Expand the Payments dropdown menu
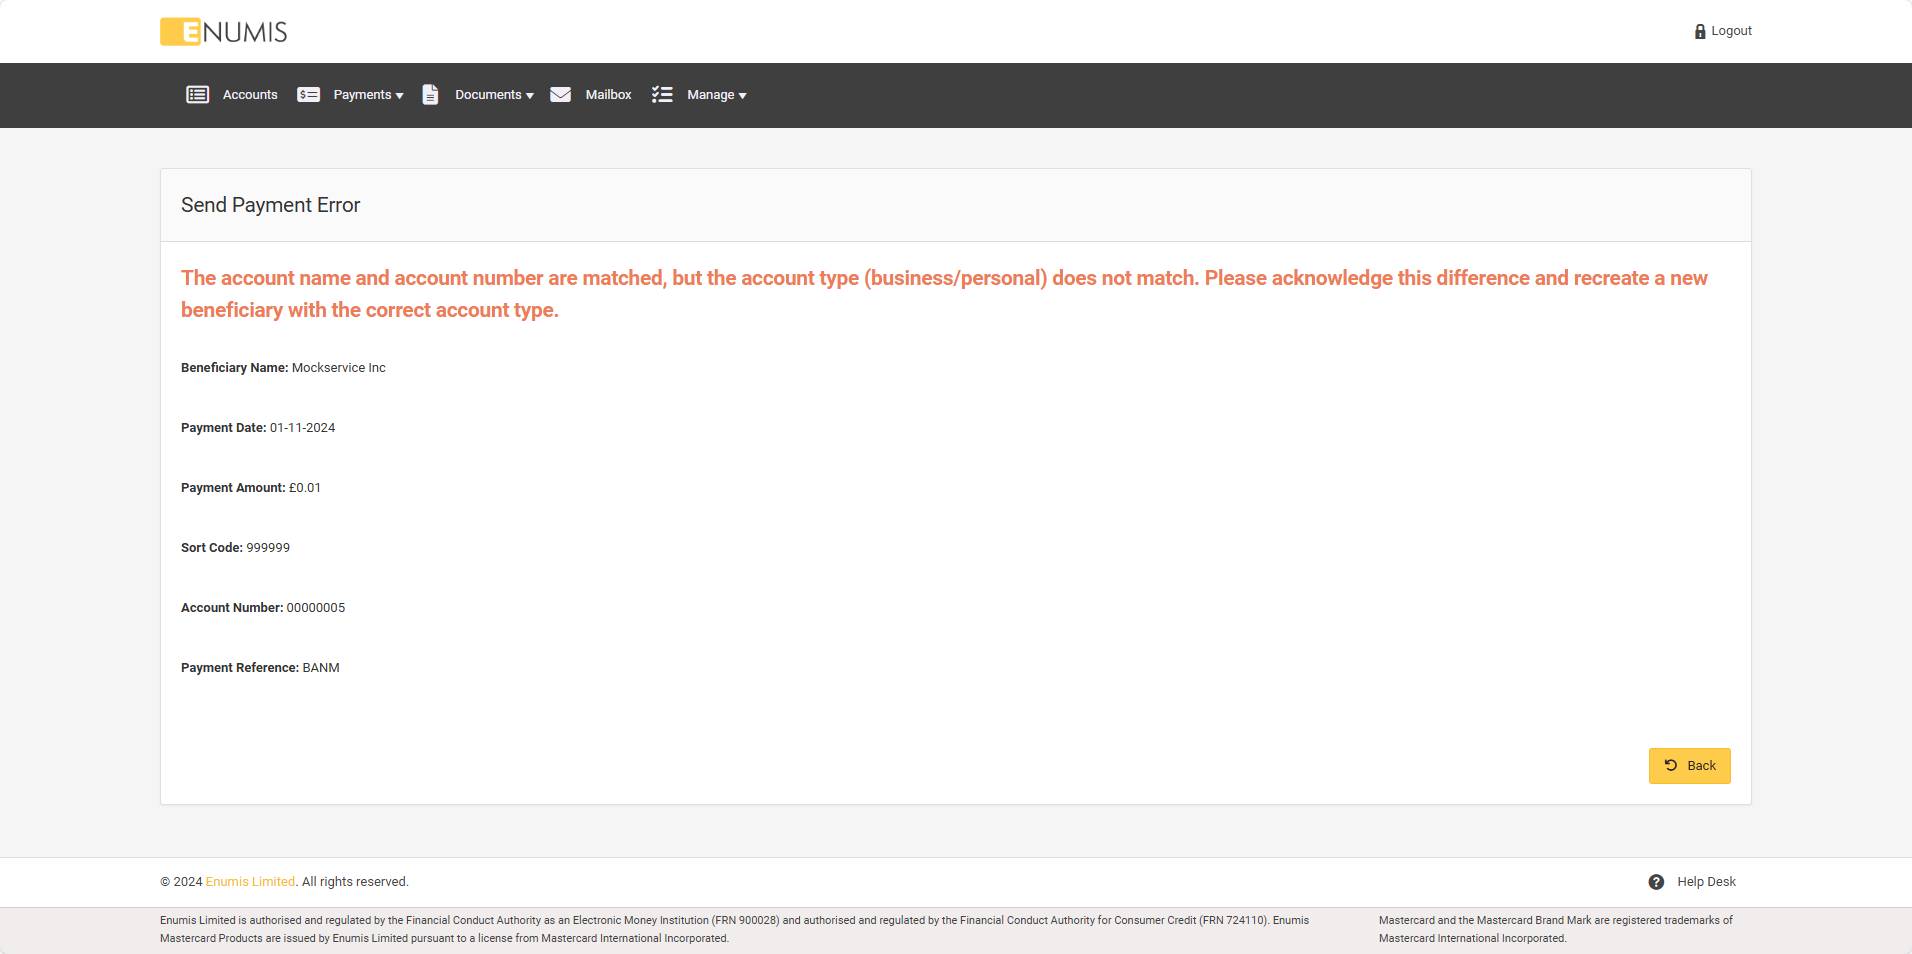 point(368,95)
